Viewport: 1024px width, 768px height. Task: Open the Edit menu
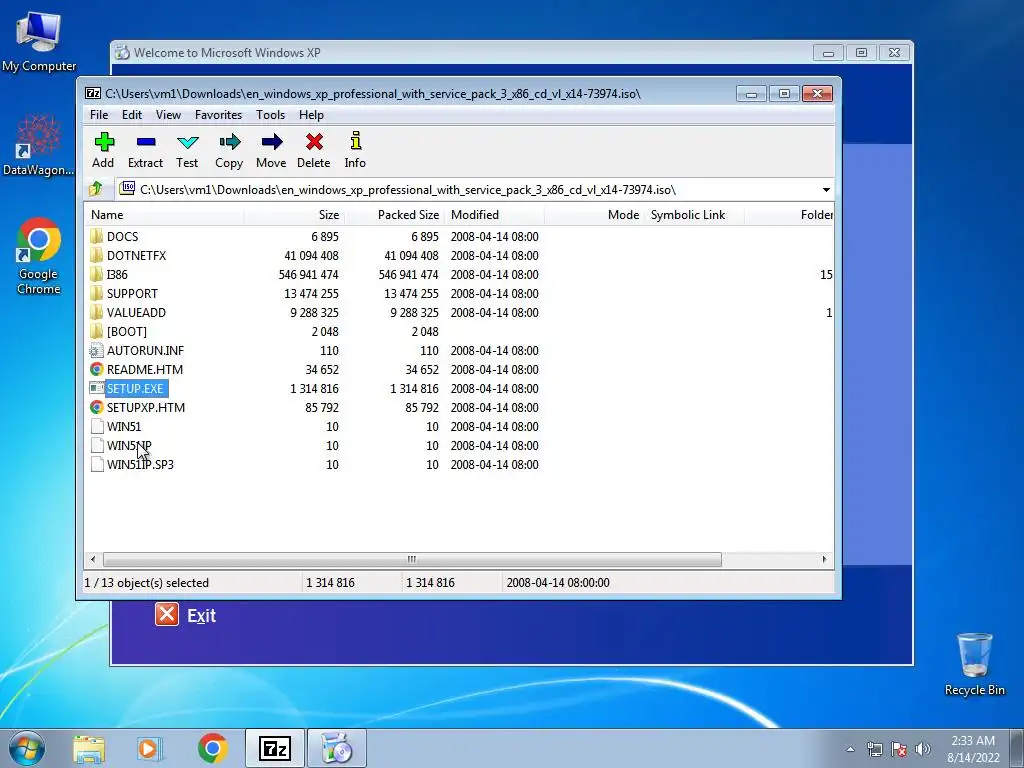coord(132,114)
